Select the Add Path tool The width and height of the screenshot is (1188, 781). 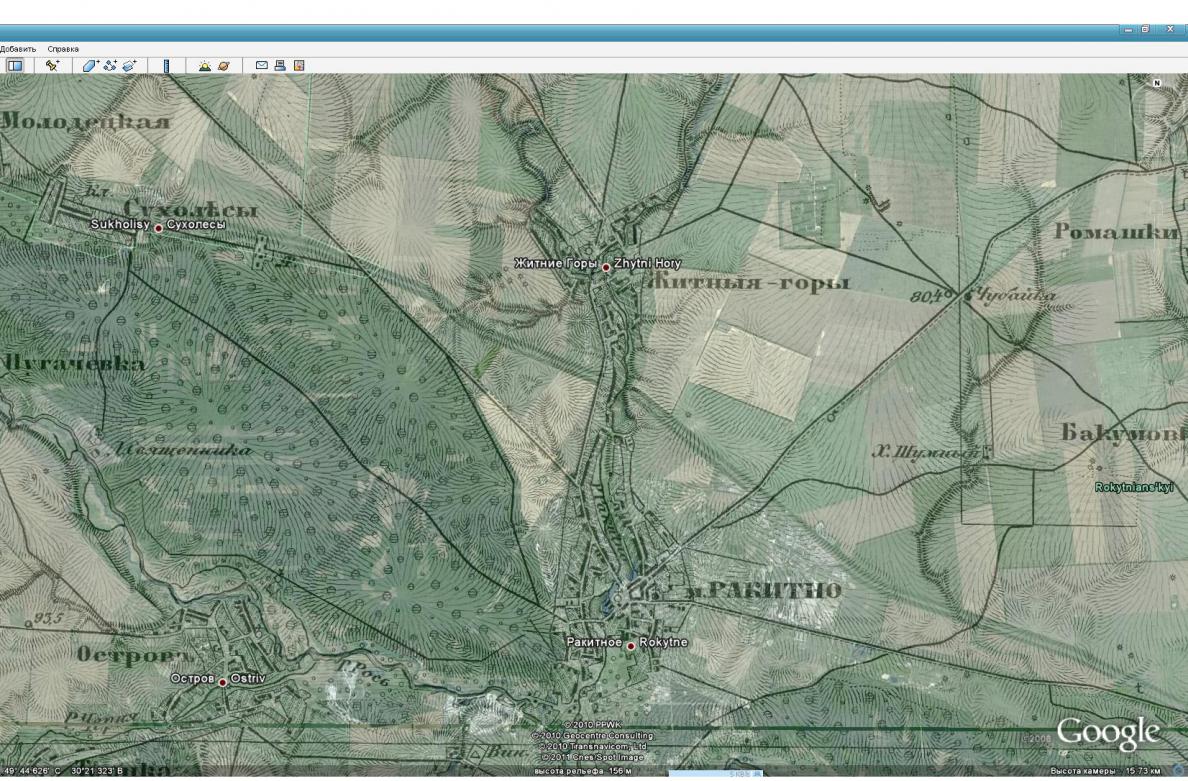[x=111, y=66]
